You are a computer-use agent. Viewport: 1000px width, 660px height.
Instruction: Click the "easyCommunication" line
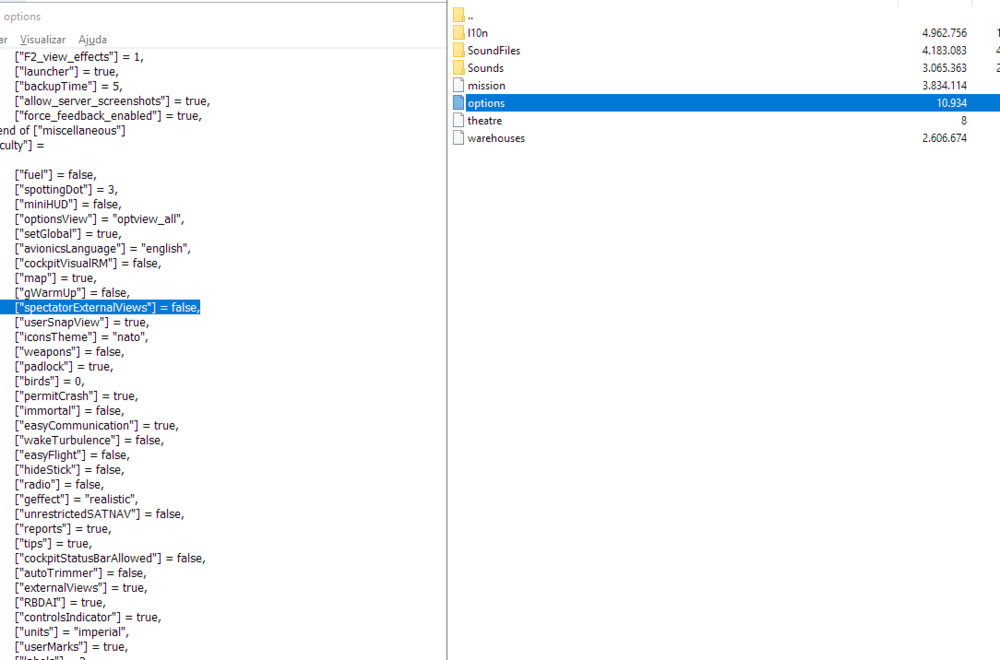coord(97,425)
